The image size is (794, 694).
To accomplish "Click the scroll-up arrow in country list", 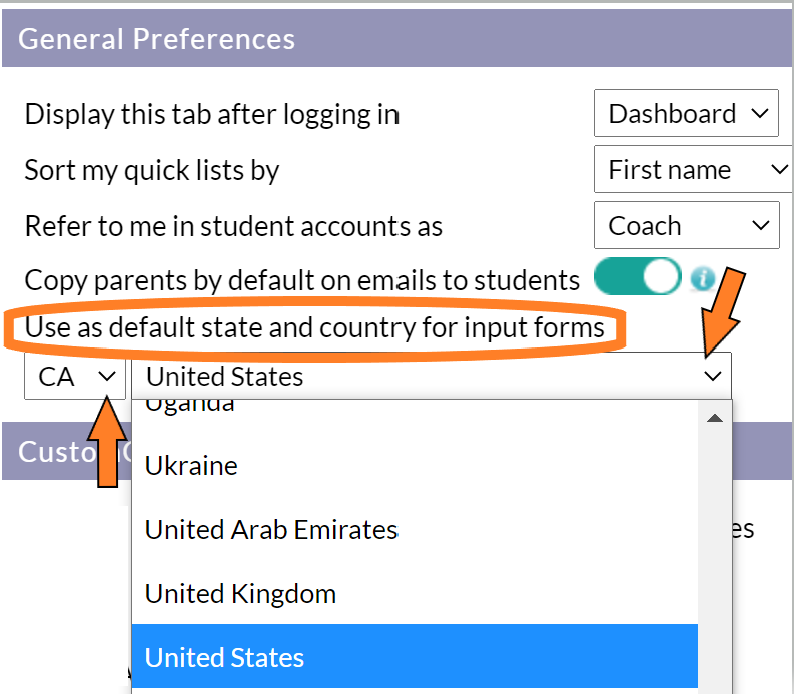I will [x=714, y=418].
